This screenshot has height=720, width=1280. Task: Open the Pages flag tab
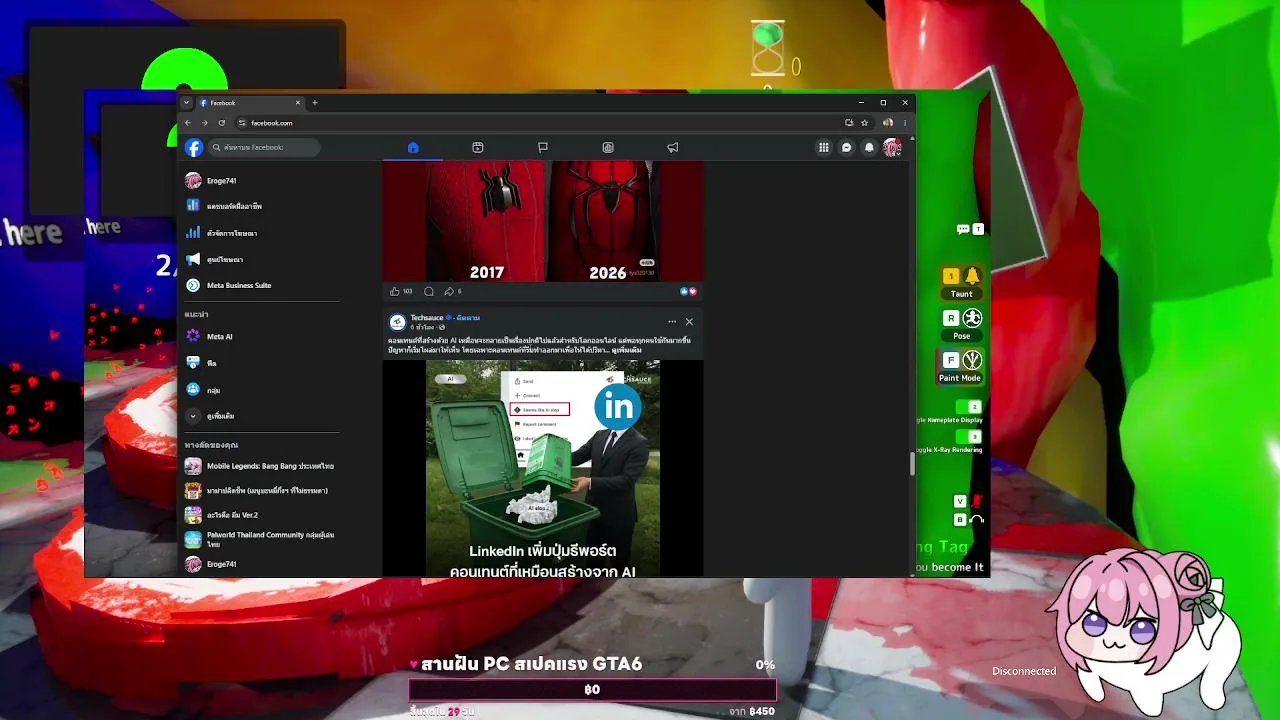coord(543,148)
